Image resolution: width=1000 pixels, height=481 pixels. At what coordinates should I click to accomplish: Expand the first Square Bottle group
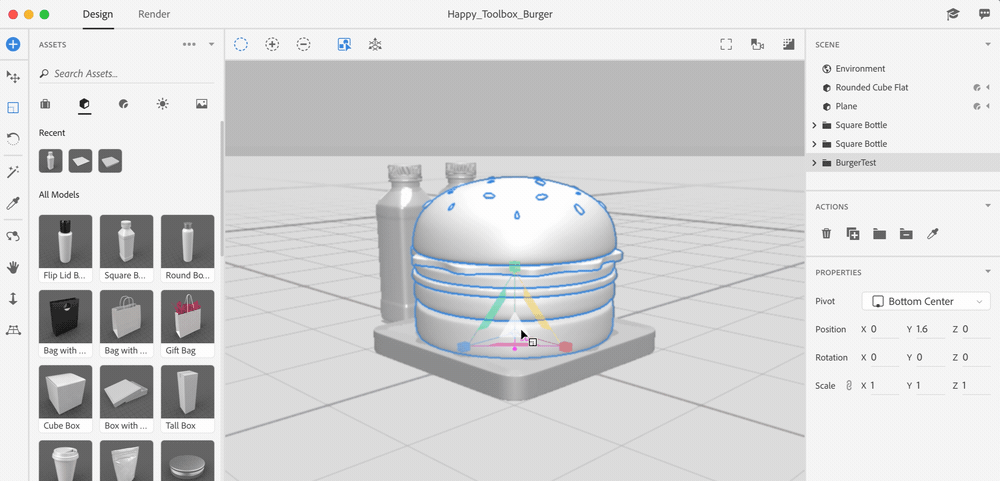[x=814, y=125]
